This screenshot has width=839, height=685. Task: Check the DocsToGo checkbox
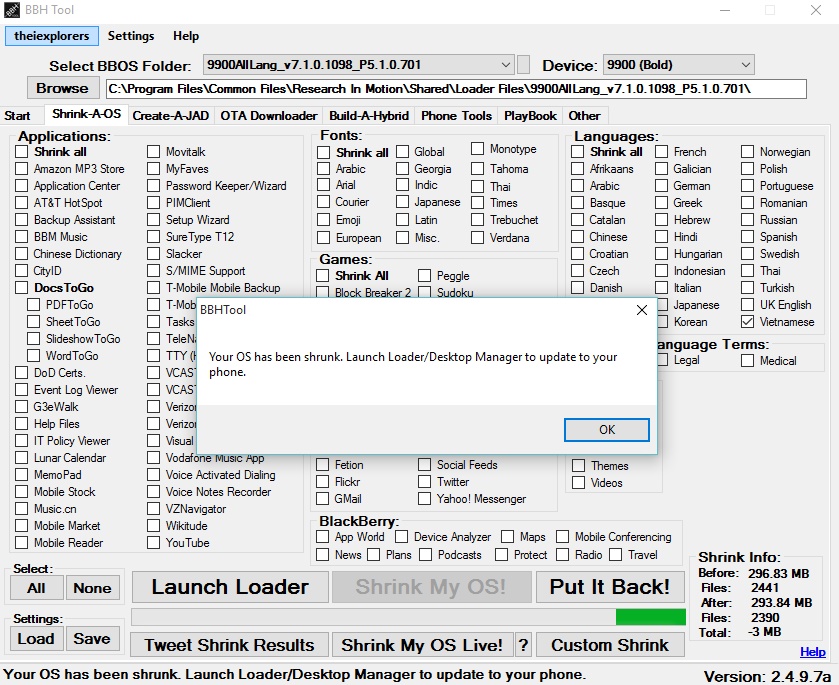point(21,288)
